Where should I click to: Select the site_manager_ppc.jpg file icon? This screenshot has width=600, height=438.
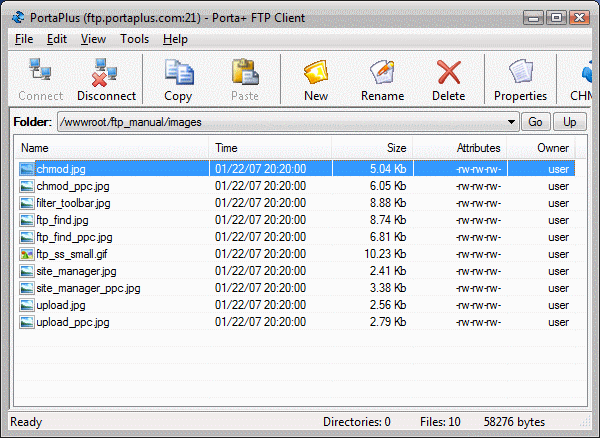(x=27, y=288)
